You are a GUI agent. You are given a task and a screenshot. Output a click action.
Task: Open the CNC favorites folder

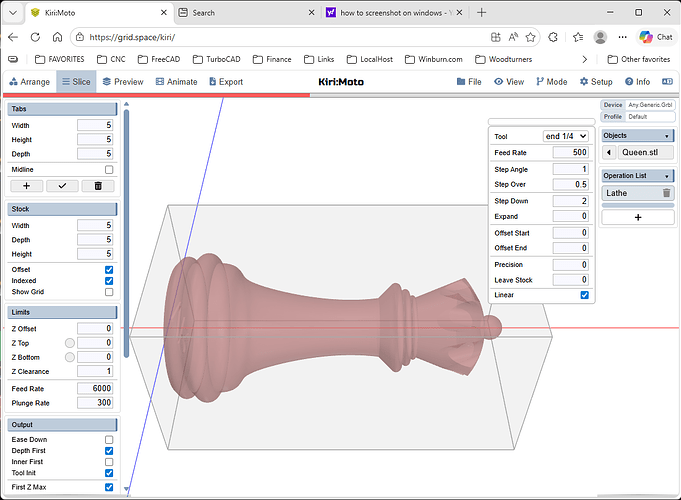pos(111,60)
